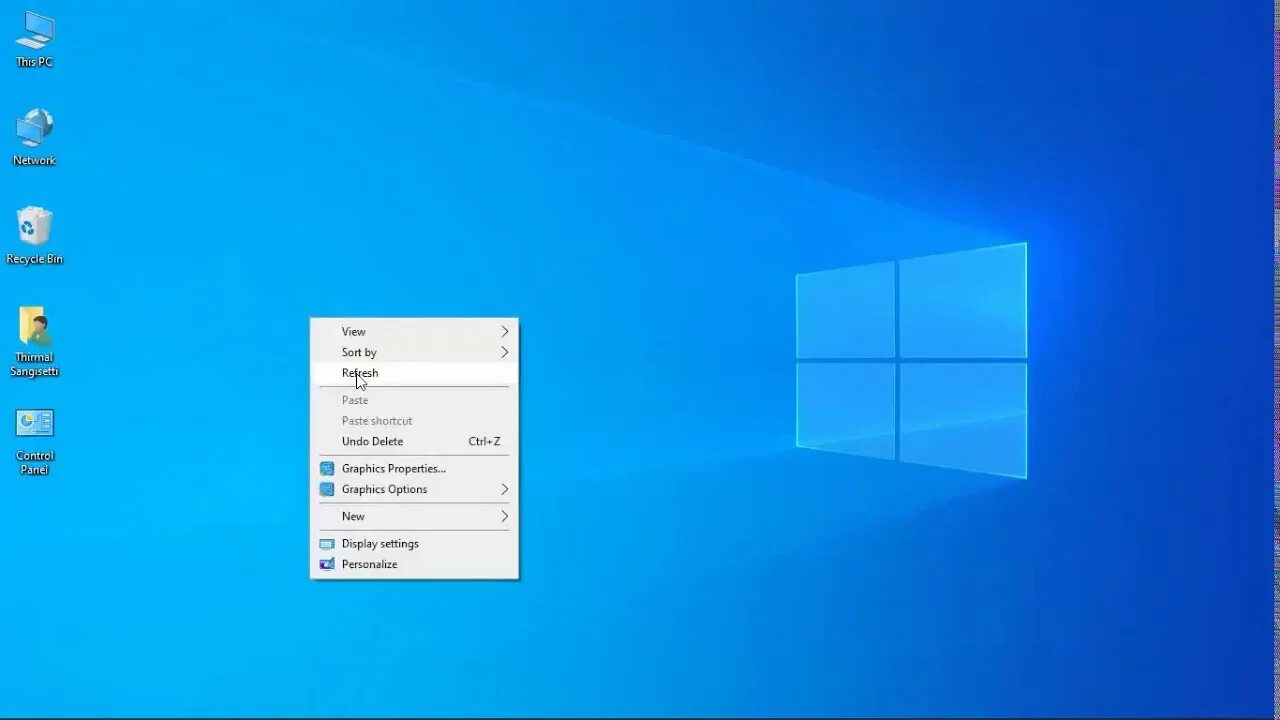Click the "This PC" label text
This screenshot has width=1280, height=720.
point(34,62)
